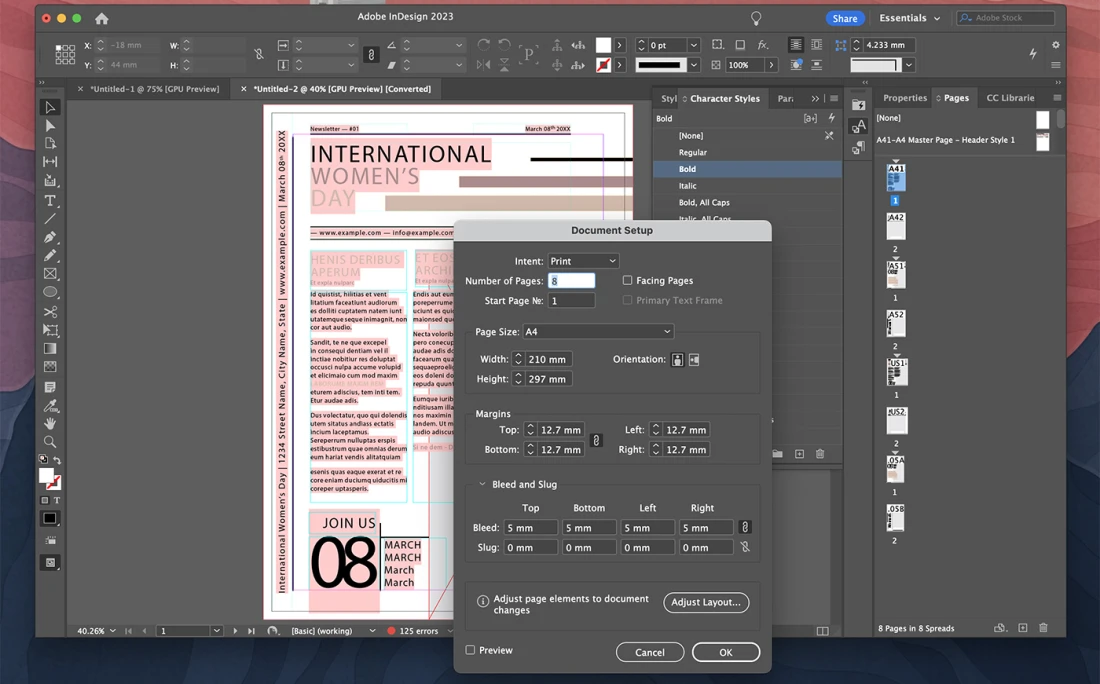The width and height of the screenshot is (1100, 684).
Task: Switch to Untitled-1 document tab
Action: click(154, 89)
